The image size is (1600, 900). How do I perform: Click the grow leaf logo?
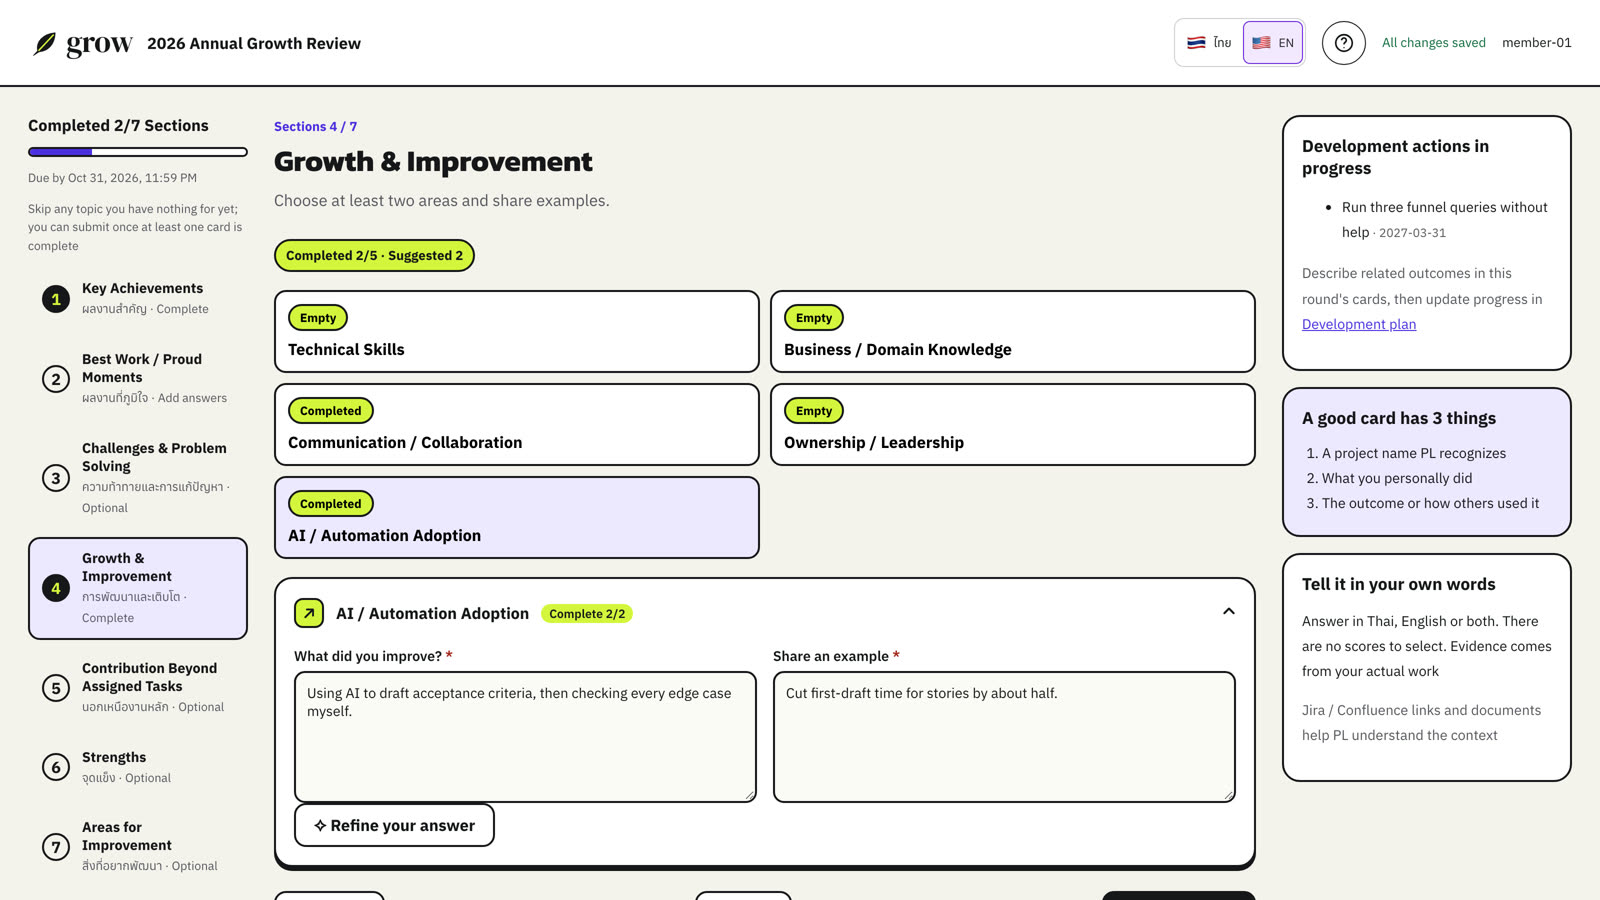click(83, 44)
